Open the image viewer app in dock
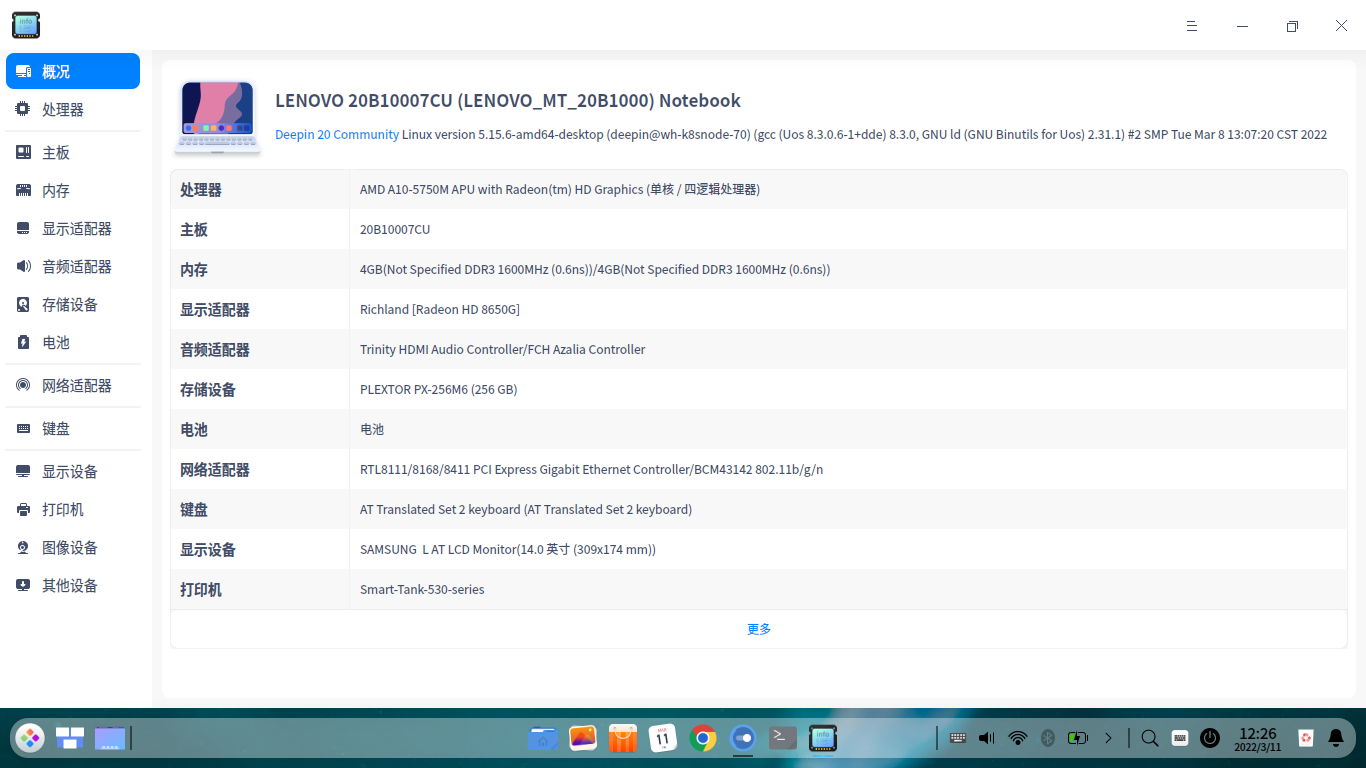Viewport: 1366px width, 768px height. [x=583, y=738]
